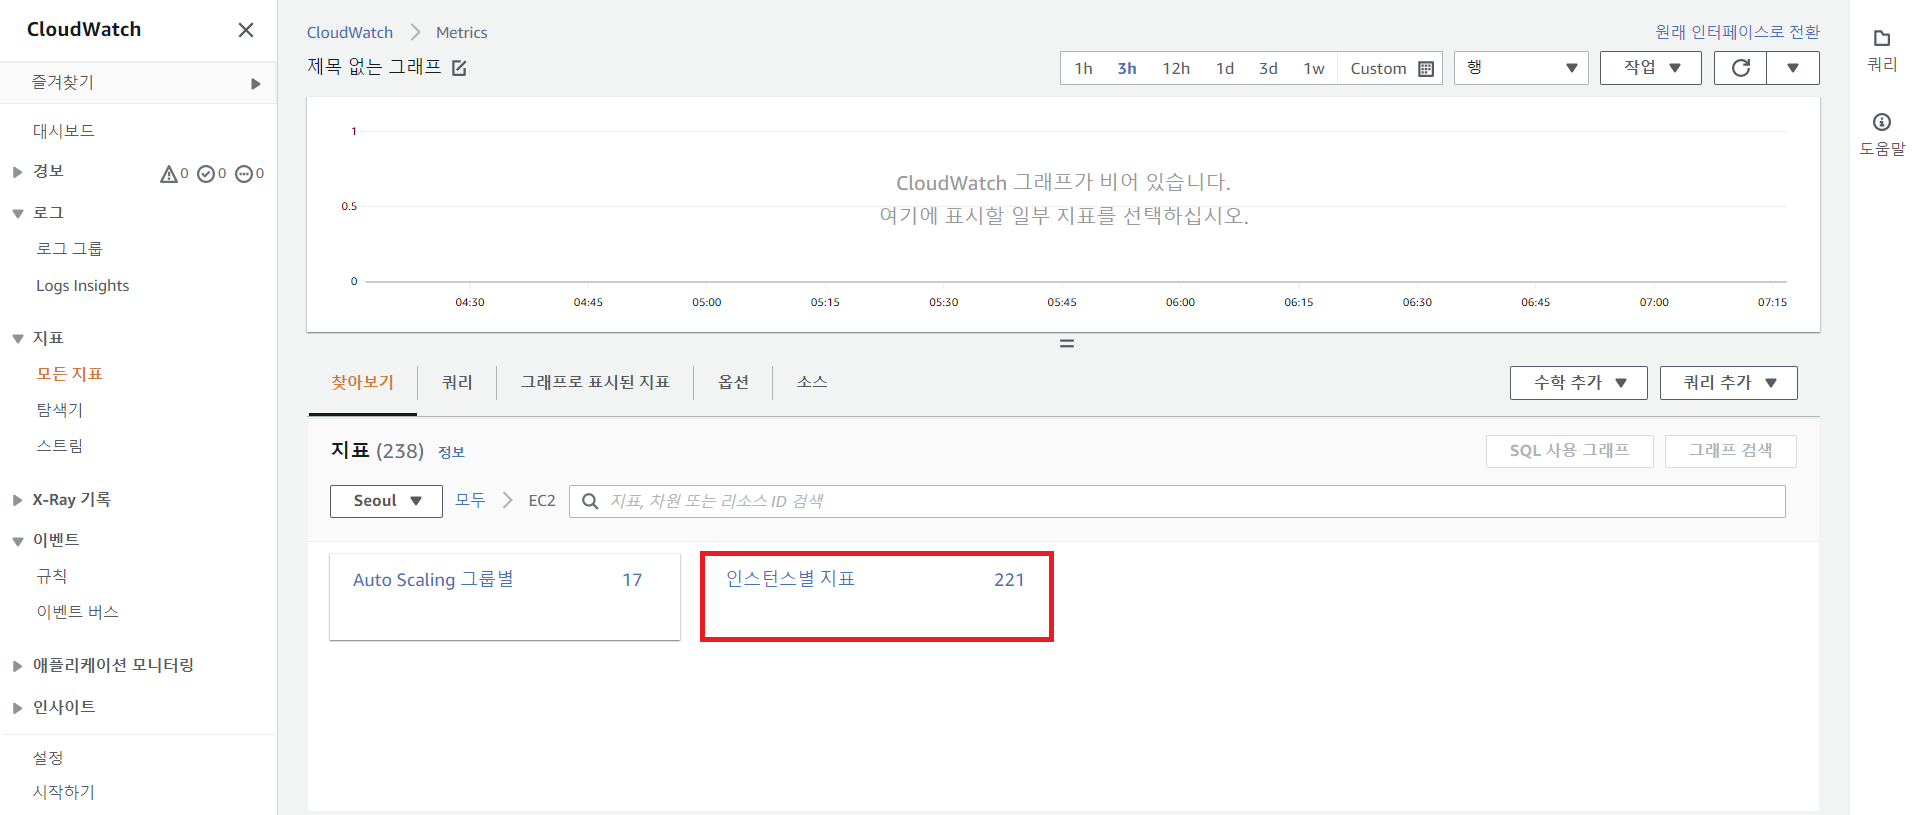Open 설정 in sidebar
This screenshot has height=815, width=1914.
click(x=48, y=758)
